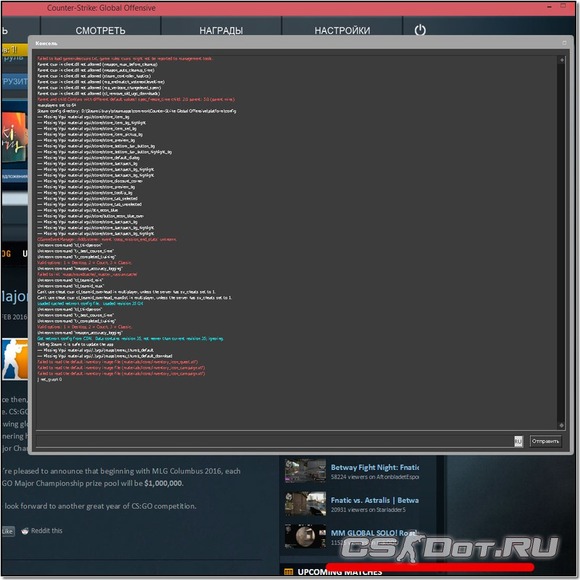Close the Консоль window
The width and height of the screenshot is (580, 580).
564,43
